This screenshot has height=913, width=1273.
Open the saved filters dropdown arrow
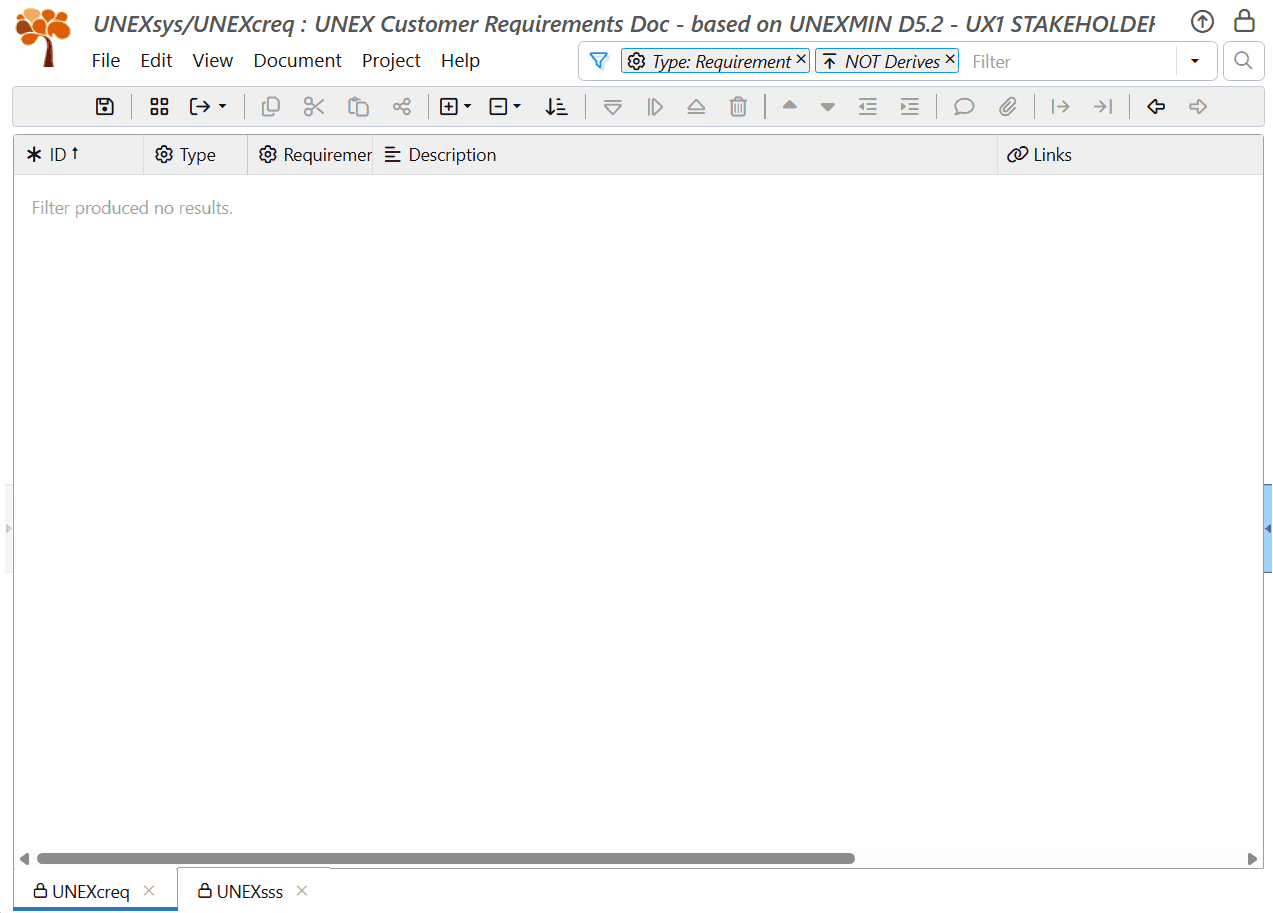1196,61
